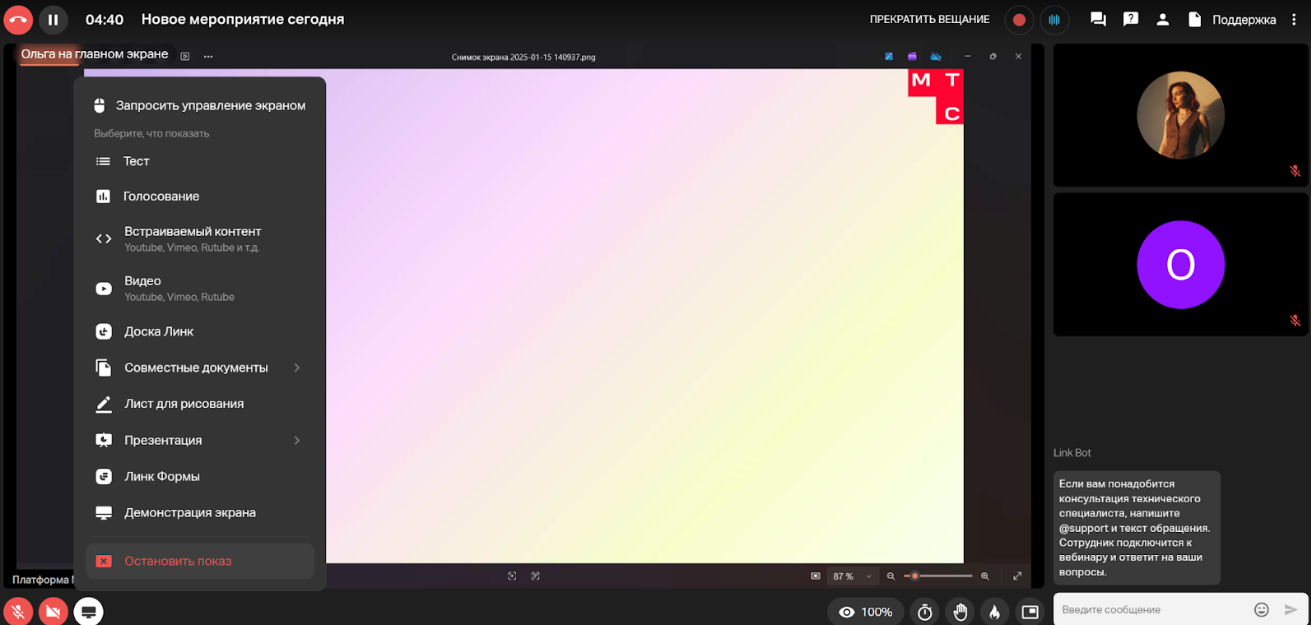Select 'Тест' from the show menu
The width and height of the screenshot is (1311, 625).
pyautogui.click(x=200, y=161)
